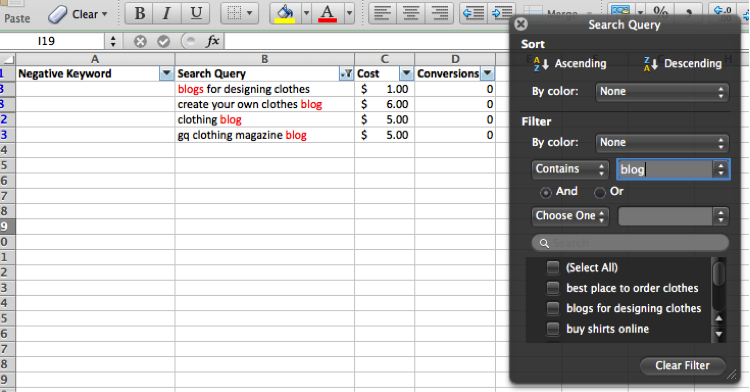Image resolution: width=750 pixels, height=392 pixels.
Task: Select cell 'blogs for designing clothes'
Action: 265,89
